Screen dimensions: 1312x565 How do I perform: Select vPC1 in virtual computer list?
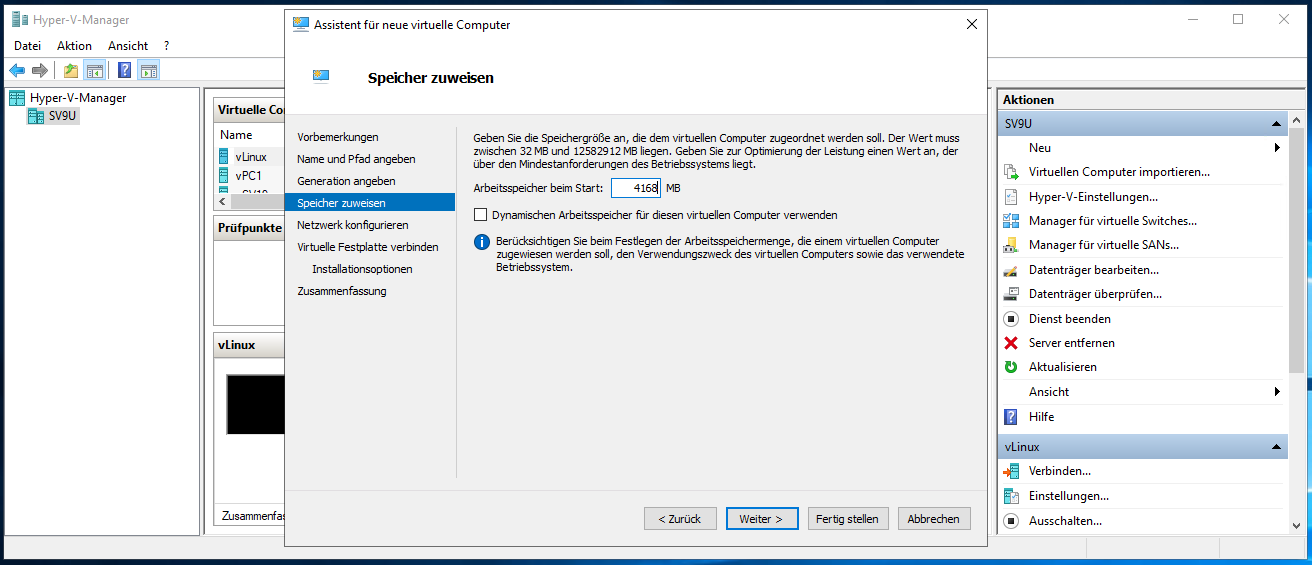point(248,175)
